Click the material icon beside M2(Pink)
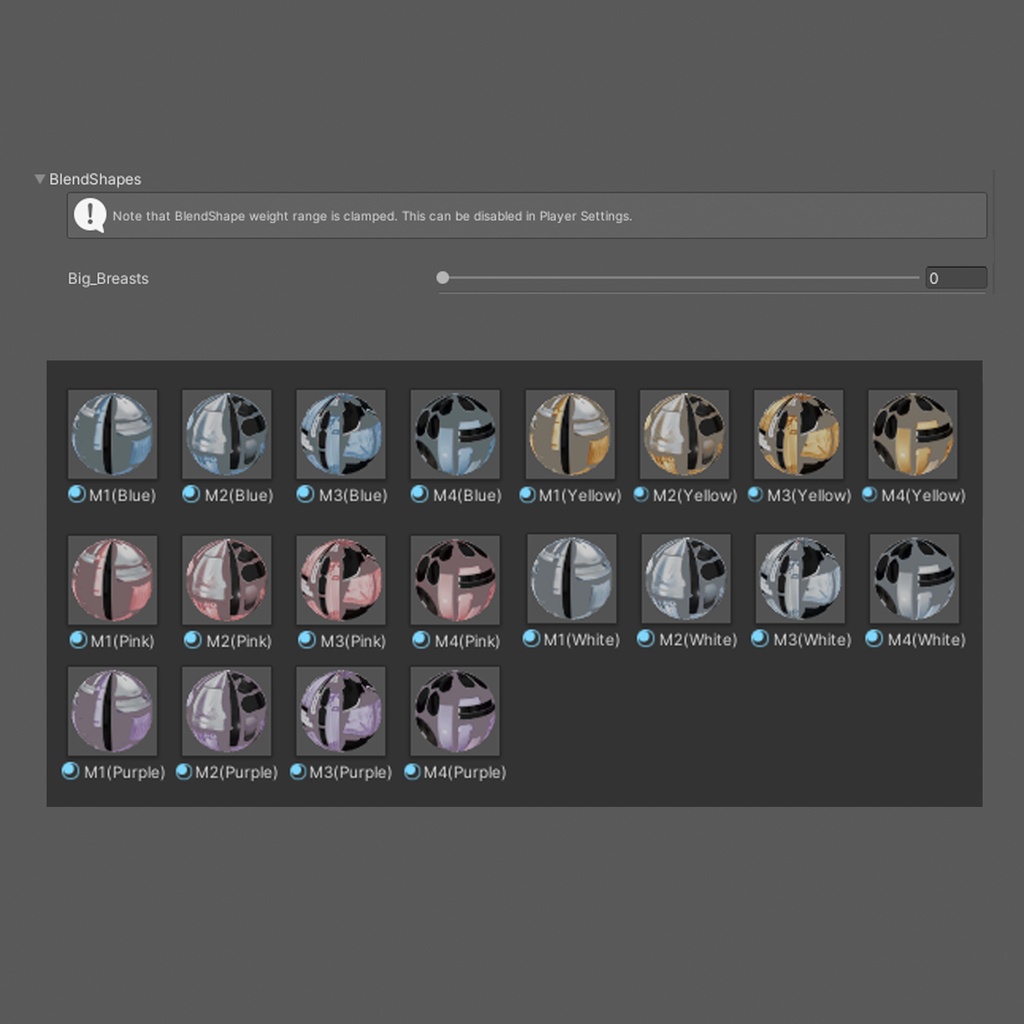The height and width of the screenshot is (1024, 1024). (x=192, y=640)
